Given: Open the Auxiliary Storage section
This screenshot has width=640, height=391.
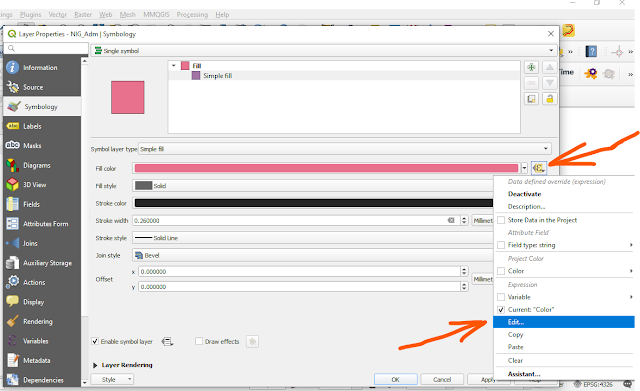Looking at the screenshot, I should point(42,263).
